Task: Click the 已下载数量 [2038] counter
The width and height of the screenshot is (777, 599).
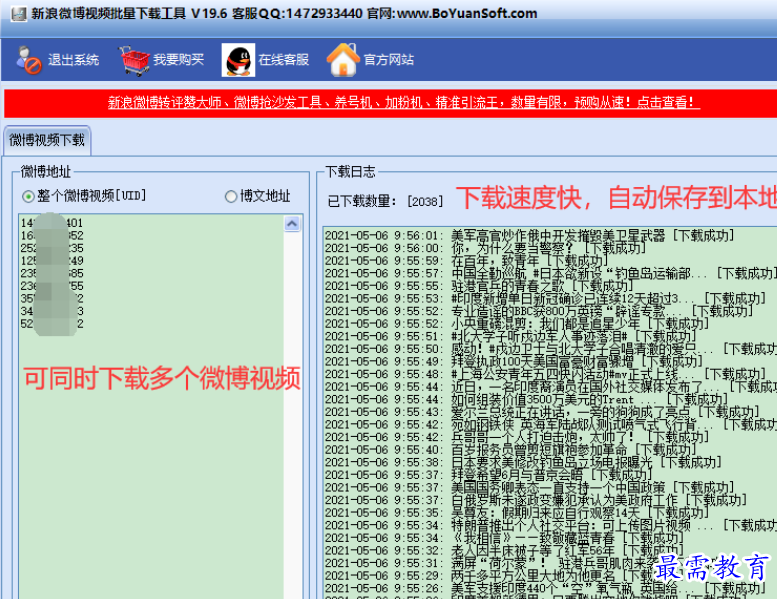Action: pyautogui.click(x=385, y=202)
